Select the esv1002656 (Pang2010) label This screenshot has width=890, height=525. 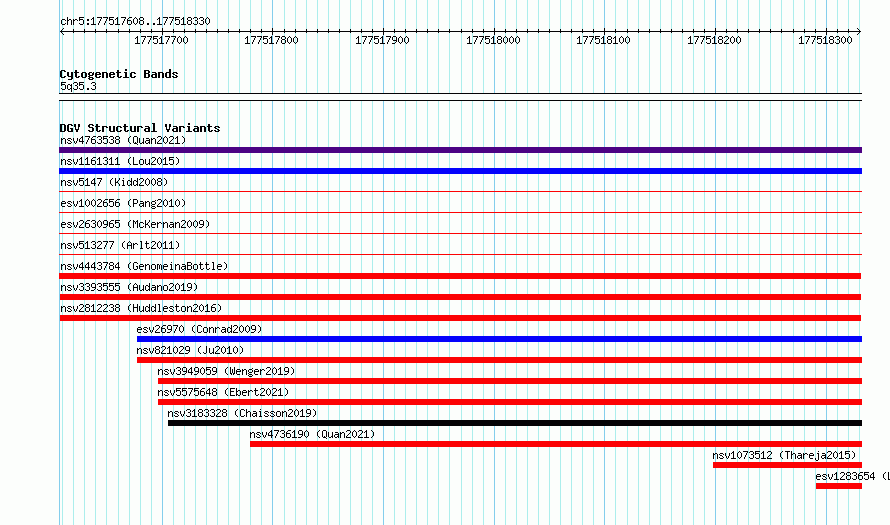click(123, 203)
